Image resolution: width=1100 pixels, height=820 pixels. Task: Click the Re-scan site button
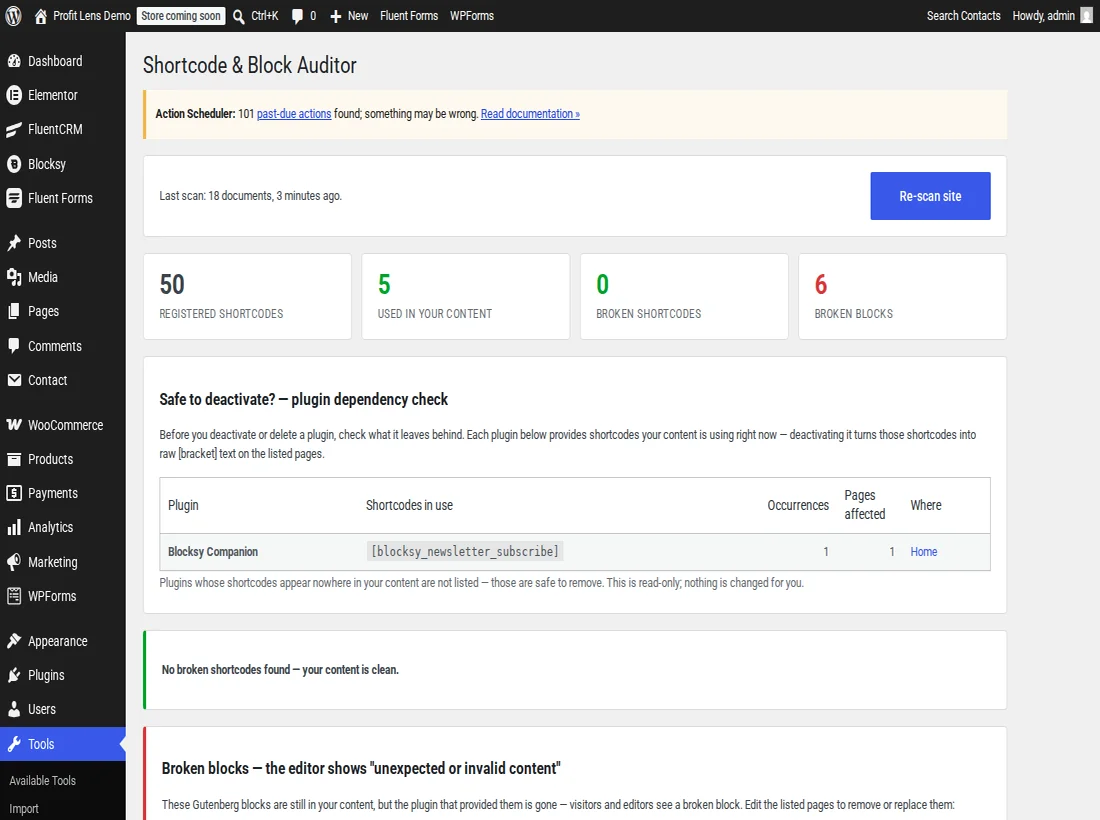(x=930, y=196)
